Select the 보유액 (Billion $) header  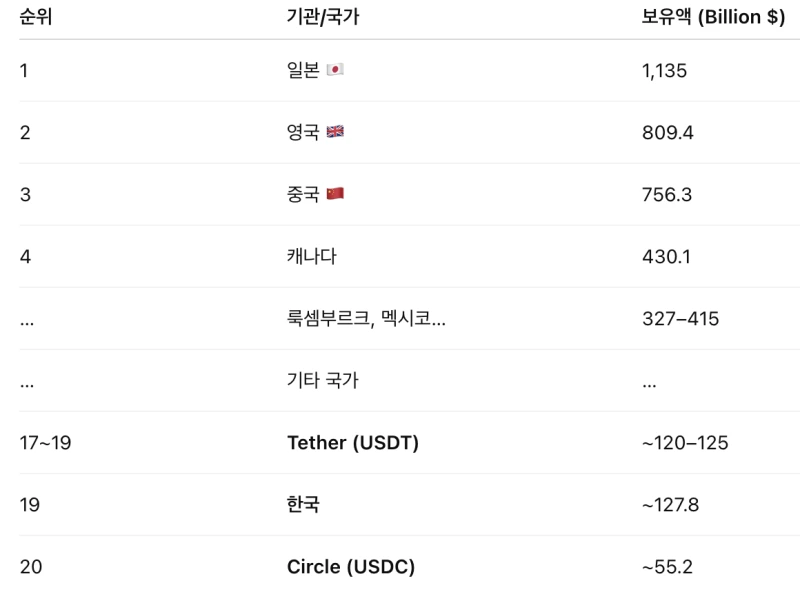pyautogui.click(x=713, y=17)
